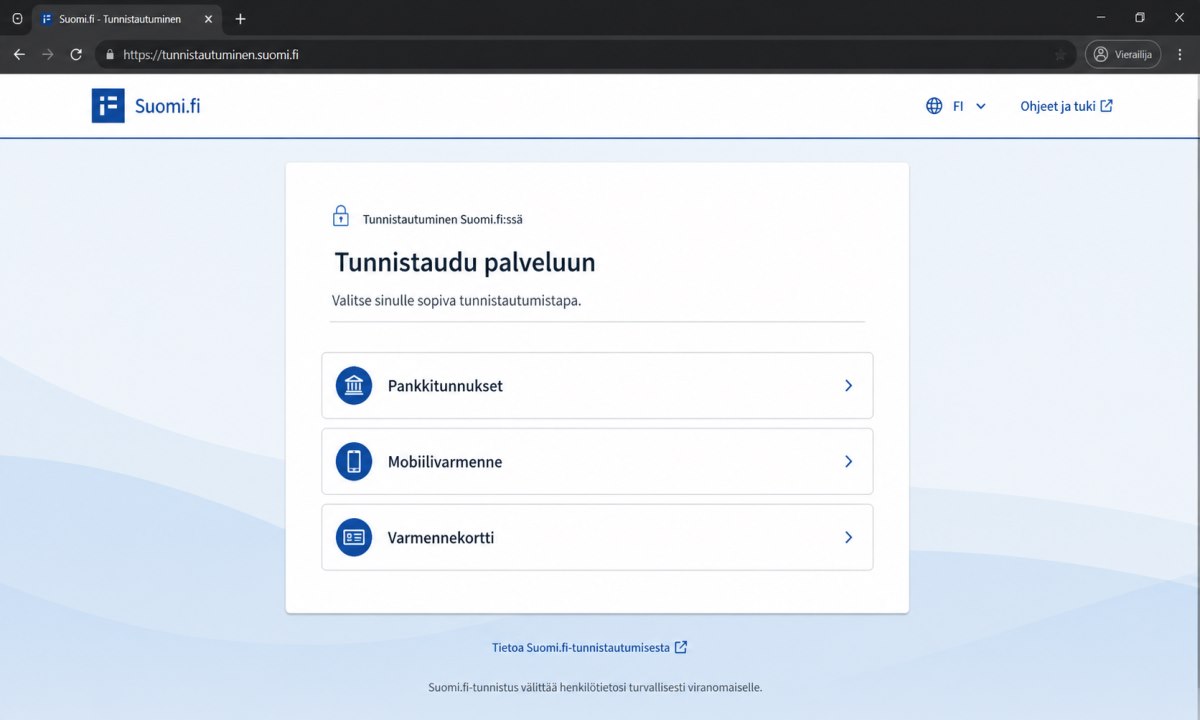Click the Suomi.fi logo icon
This screenshot has height=720, width=1200.
click(x=108, y=105)
